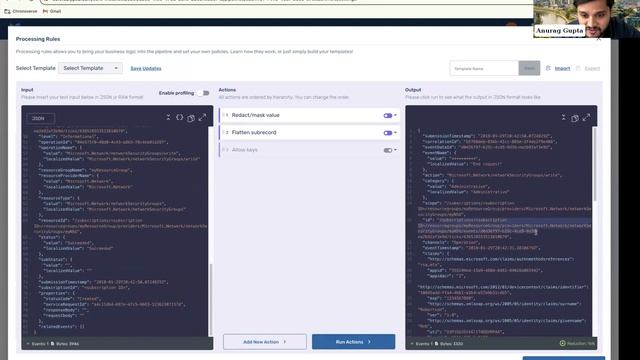Select the JSON format tab in Input

click(x=40, y=118)
